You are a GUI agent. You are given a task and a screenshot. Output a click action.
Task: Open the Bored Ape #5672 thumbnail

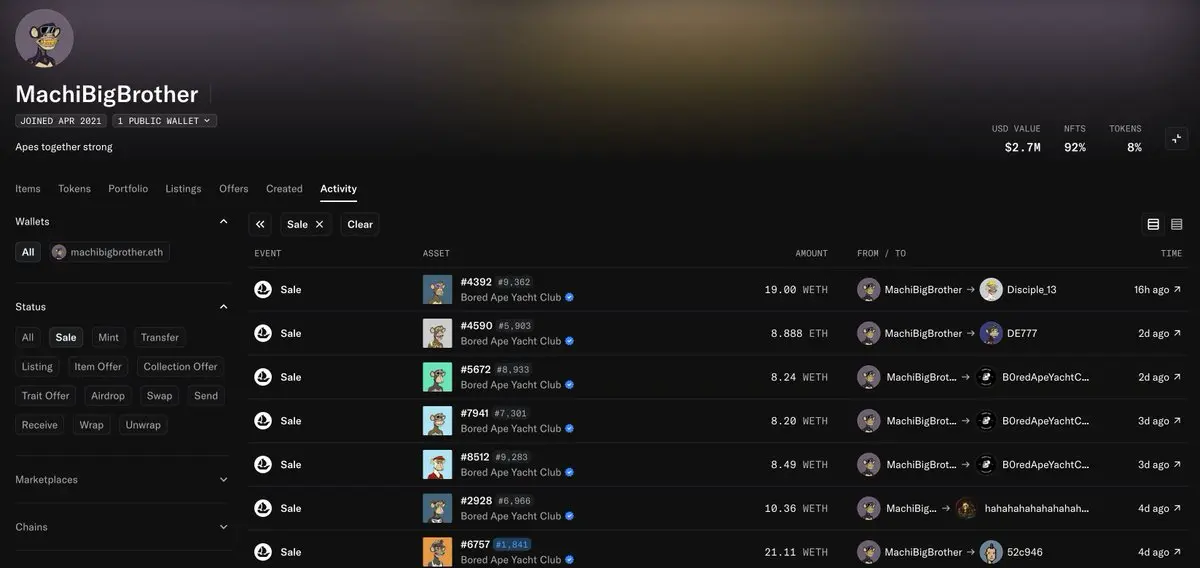point(437,377)
